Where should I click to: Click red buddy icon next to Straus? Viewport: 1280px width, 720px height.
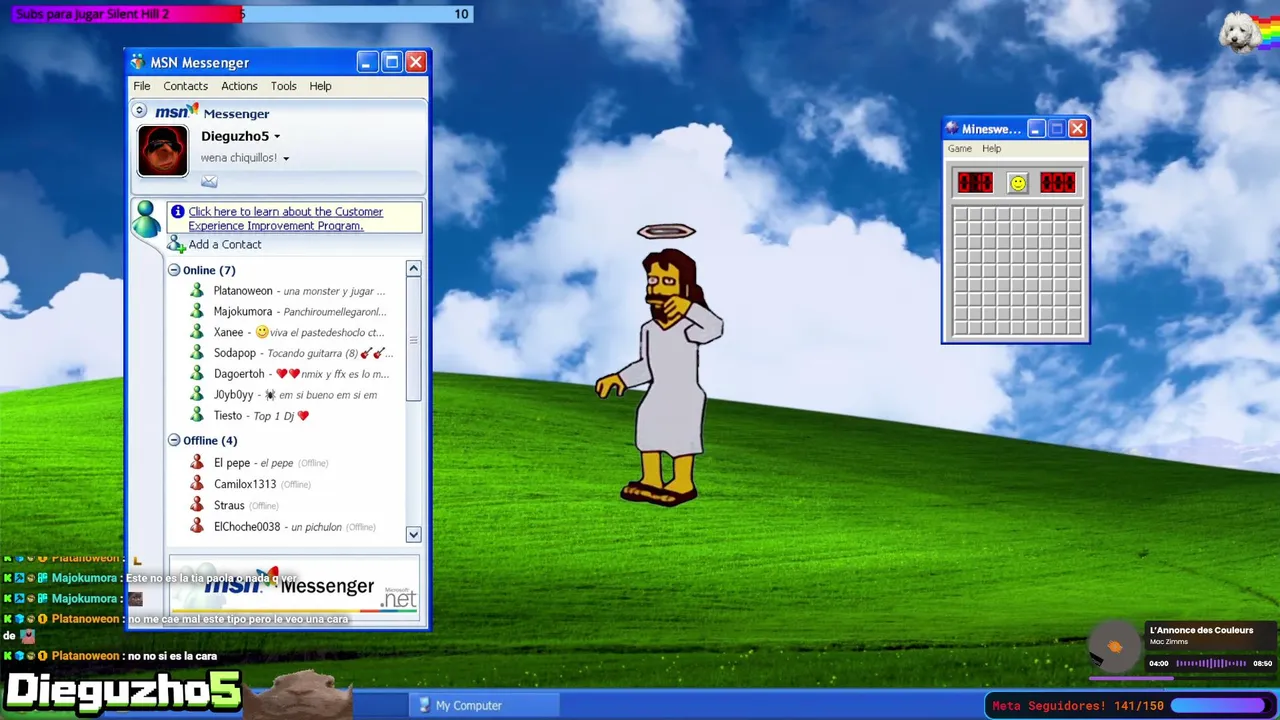pyautogui.click(x=197, y=505)
